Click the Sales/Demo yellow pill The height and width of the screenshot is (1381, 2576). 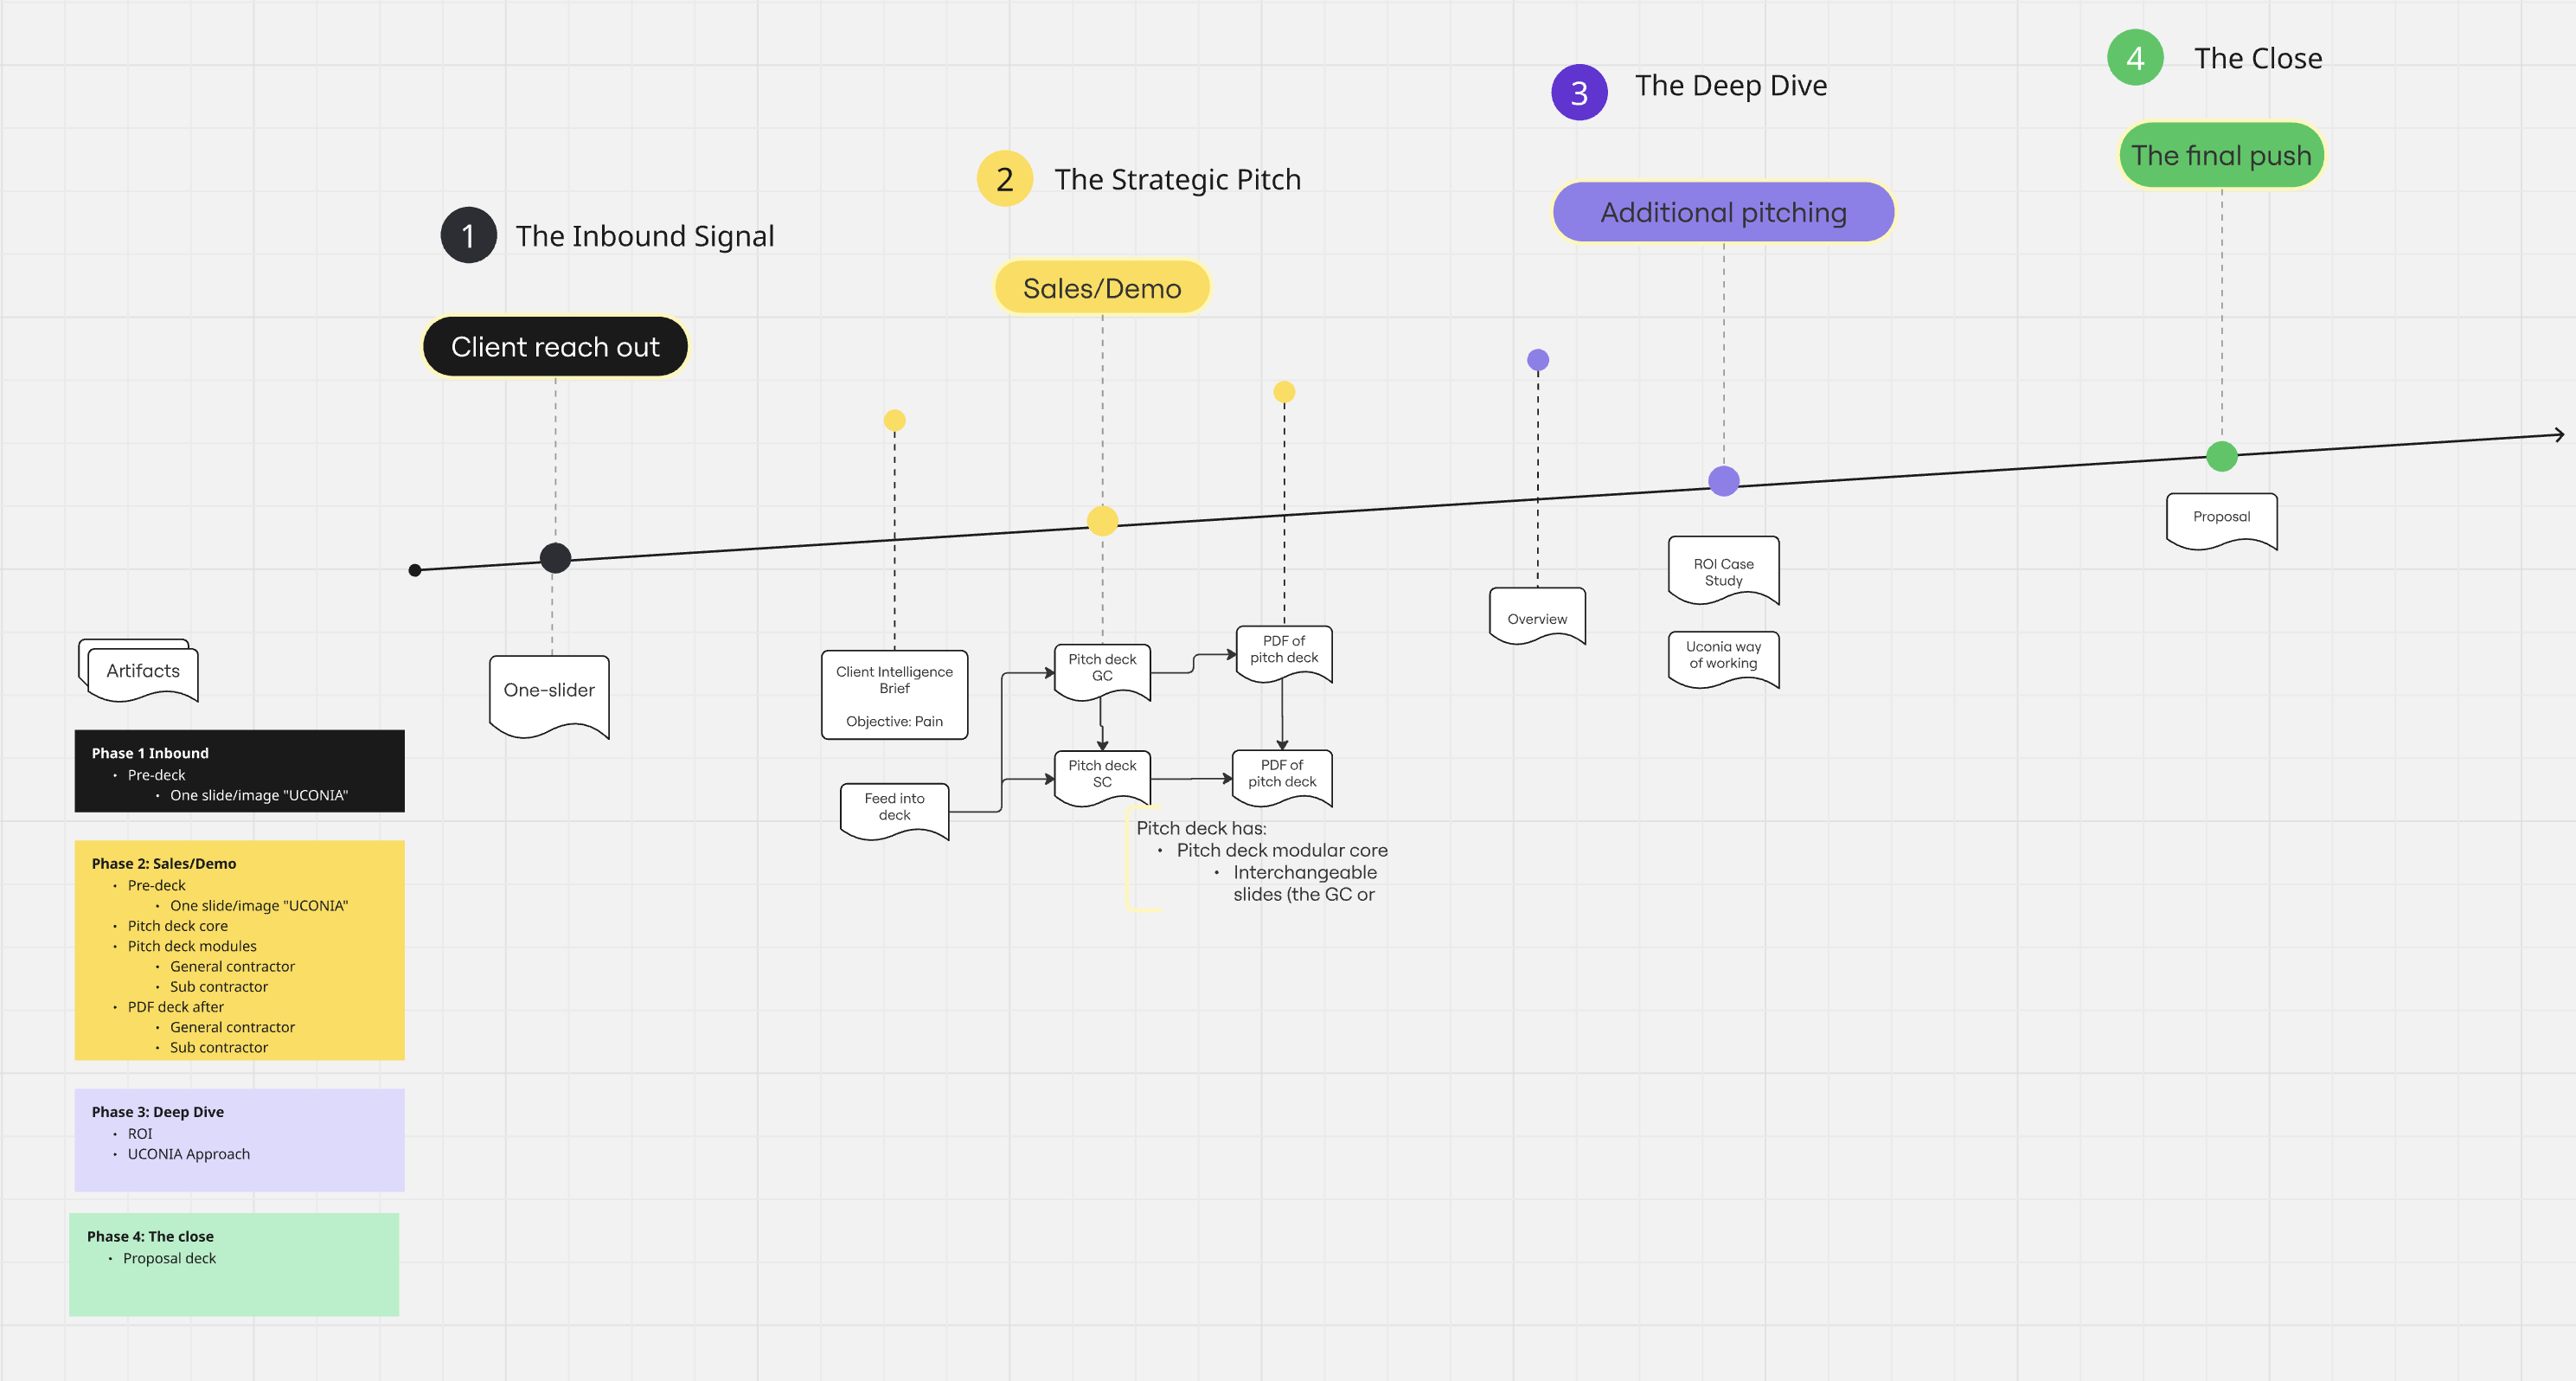1102,288
